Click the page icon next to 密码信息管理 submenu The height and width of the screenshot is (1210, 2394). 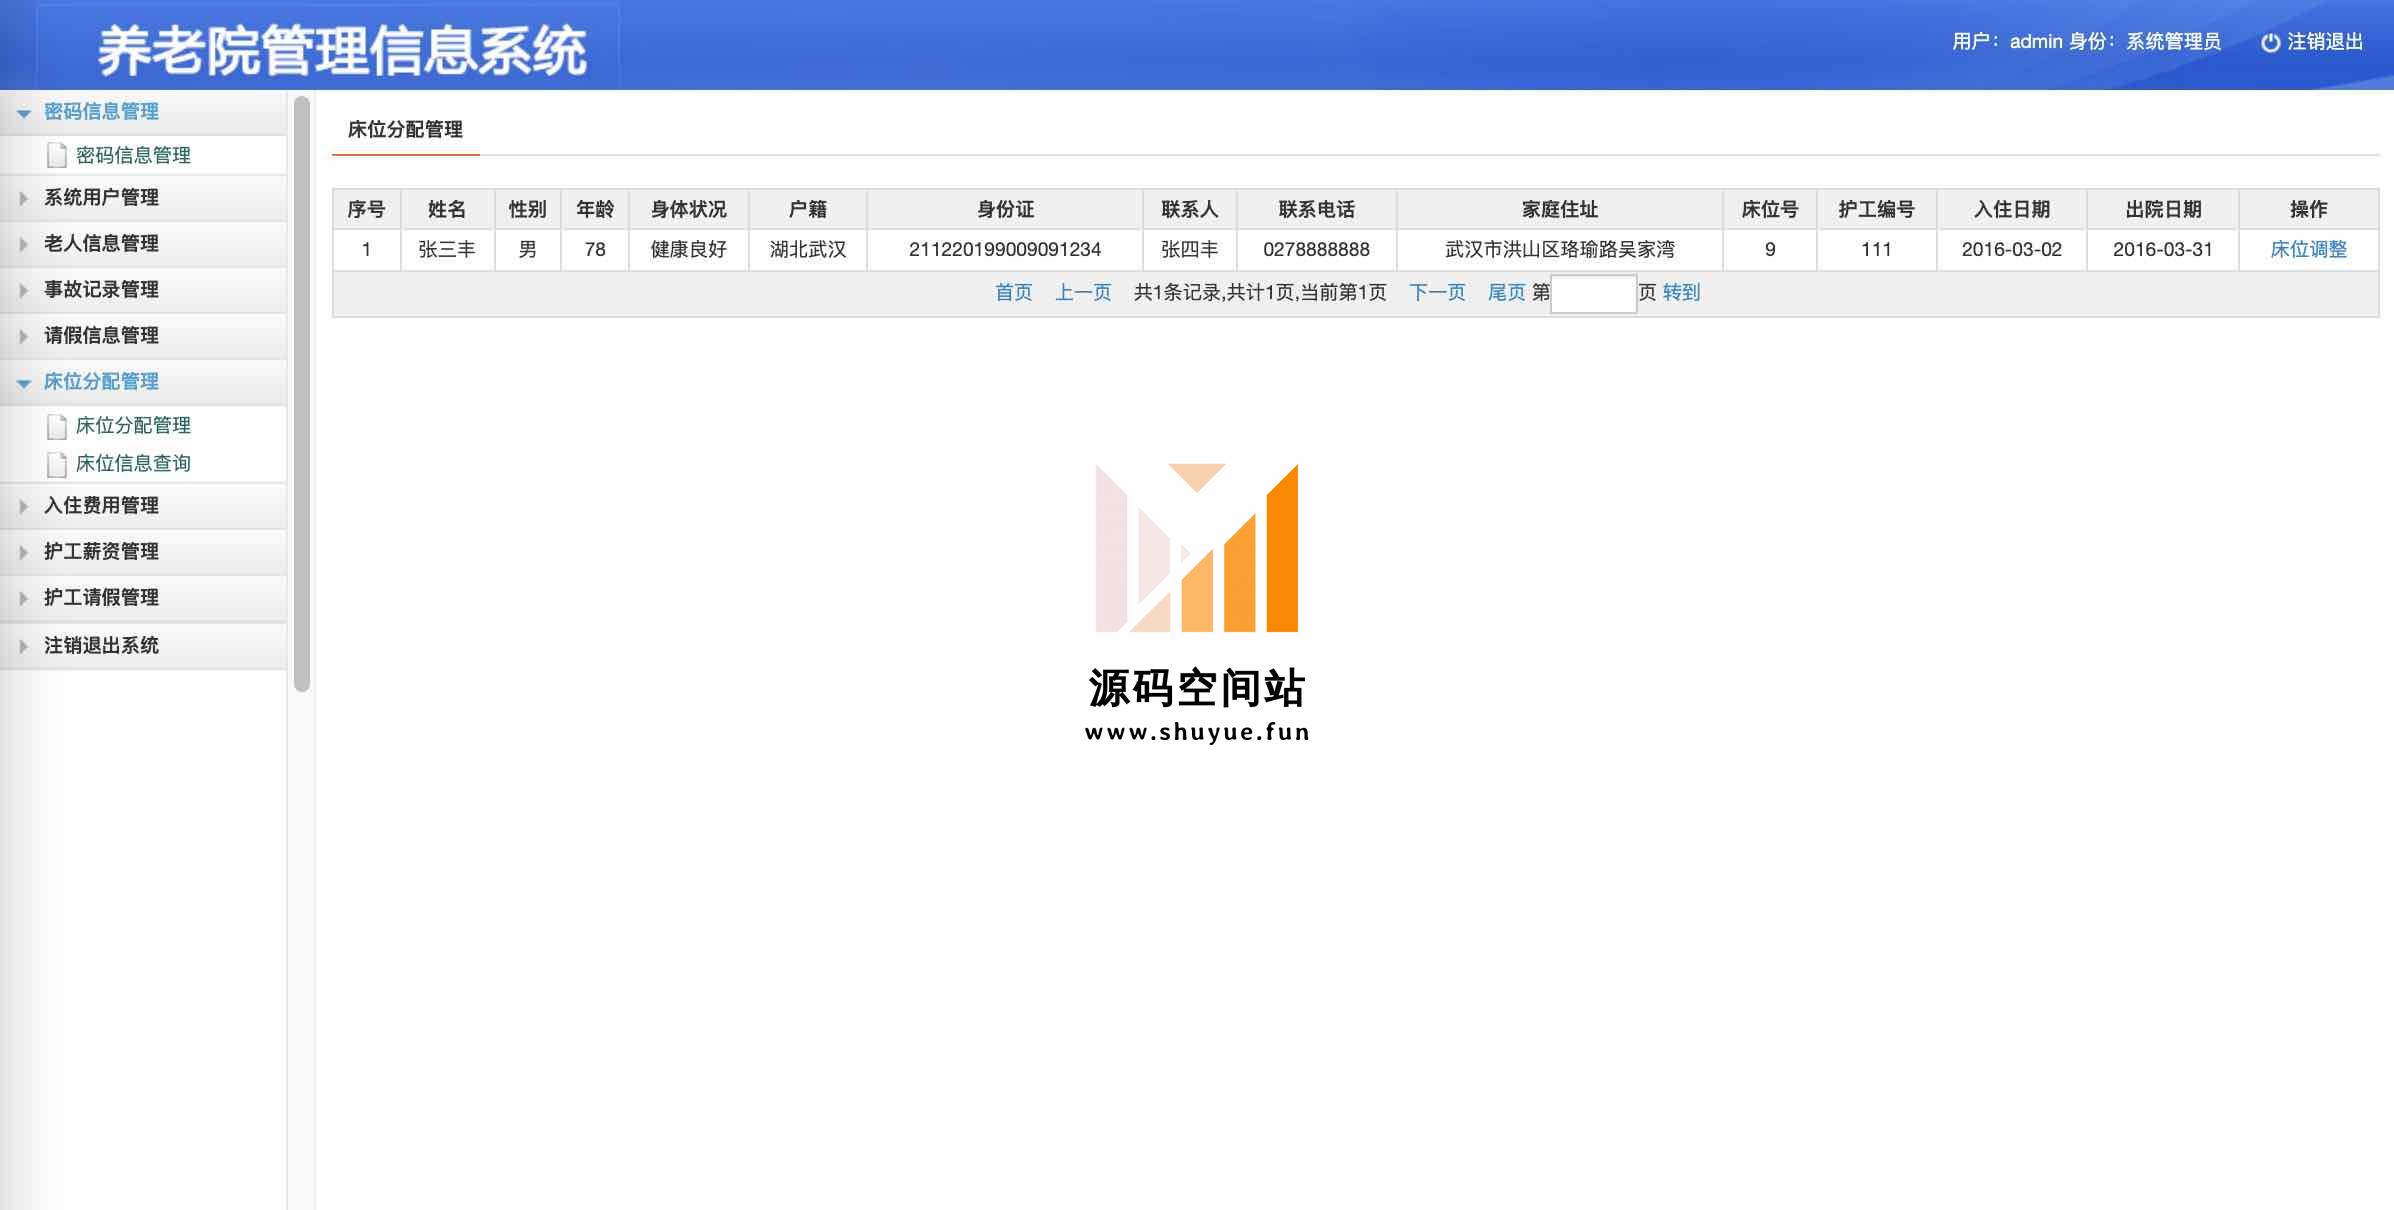57,155
